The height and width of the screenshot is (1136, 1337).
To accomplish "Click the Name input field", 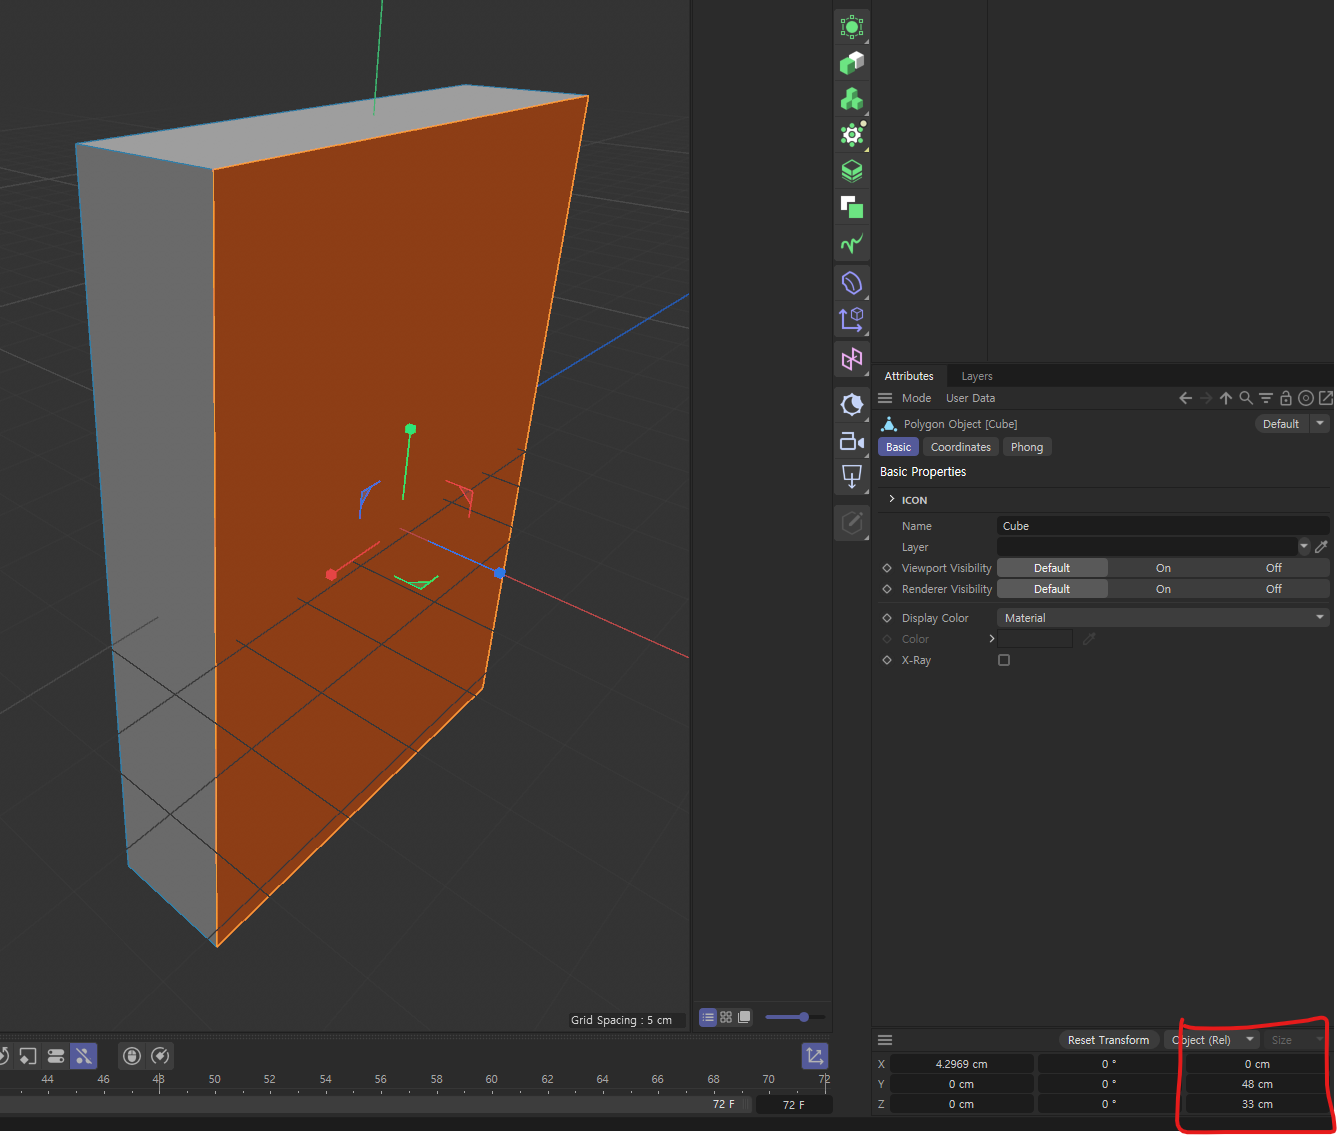I will (1162, 526).
